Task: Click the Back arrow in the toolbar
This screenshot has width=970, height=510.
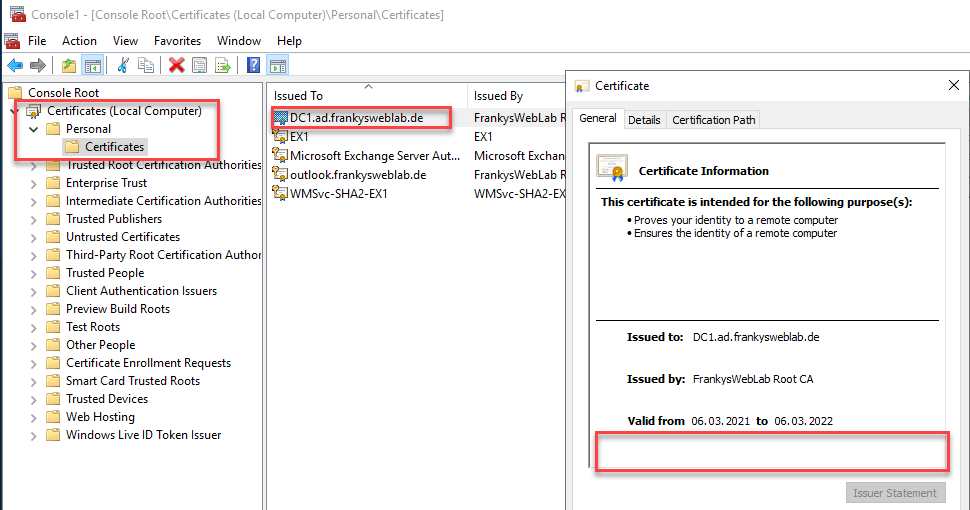Action: pyautogui.click(x=15, y=65)
